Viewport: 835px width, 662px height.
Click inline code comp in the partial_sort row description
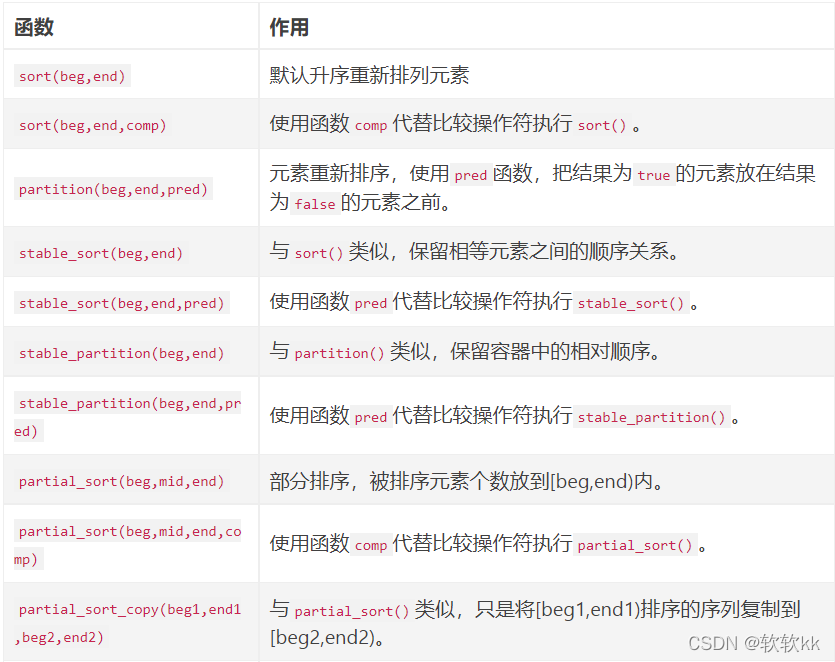[x=371, y=545]
